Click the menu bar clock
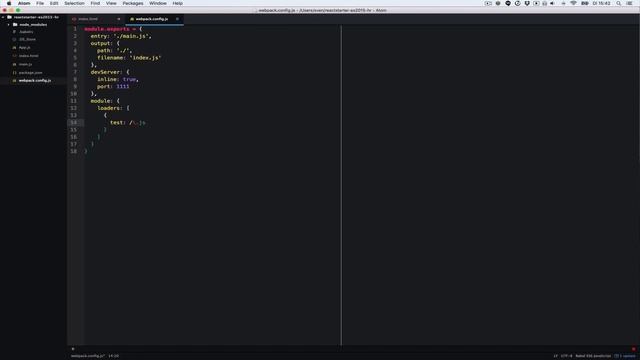The width and height of the screenshot is (640, 360). [601, 3]
